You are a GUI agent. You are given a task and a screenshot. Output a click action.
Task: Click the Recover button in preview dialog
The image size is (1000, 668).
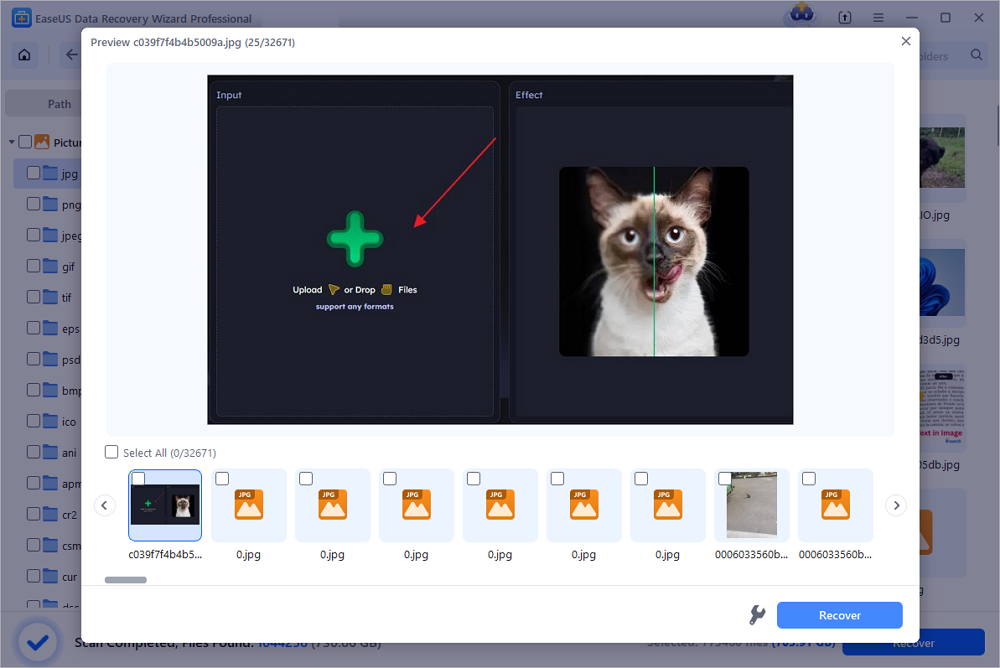(x=839, y=615)
